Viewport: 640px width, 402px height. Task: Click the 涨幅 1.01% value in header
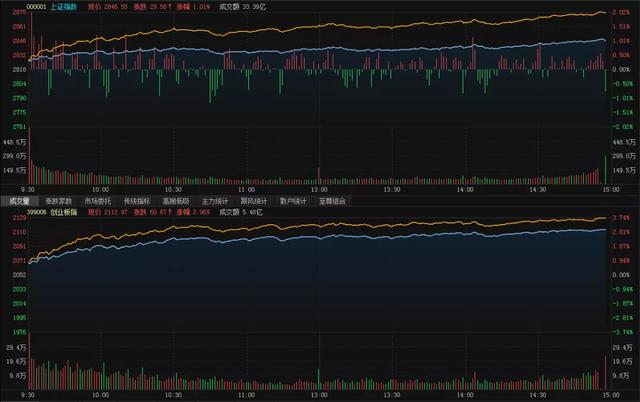(x=193, y=7)
